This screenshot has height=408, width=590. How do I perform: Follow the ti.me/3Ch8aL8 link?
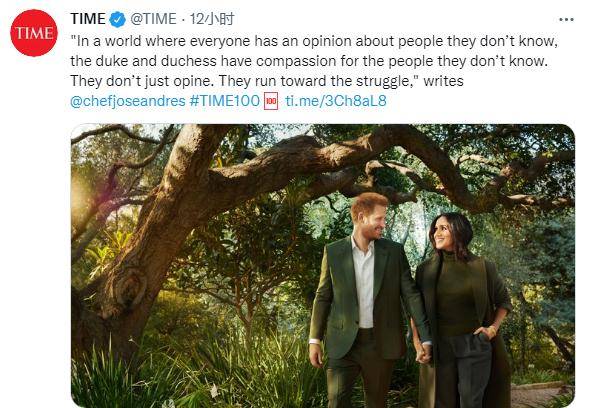tap(336, 101)
